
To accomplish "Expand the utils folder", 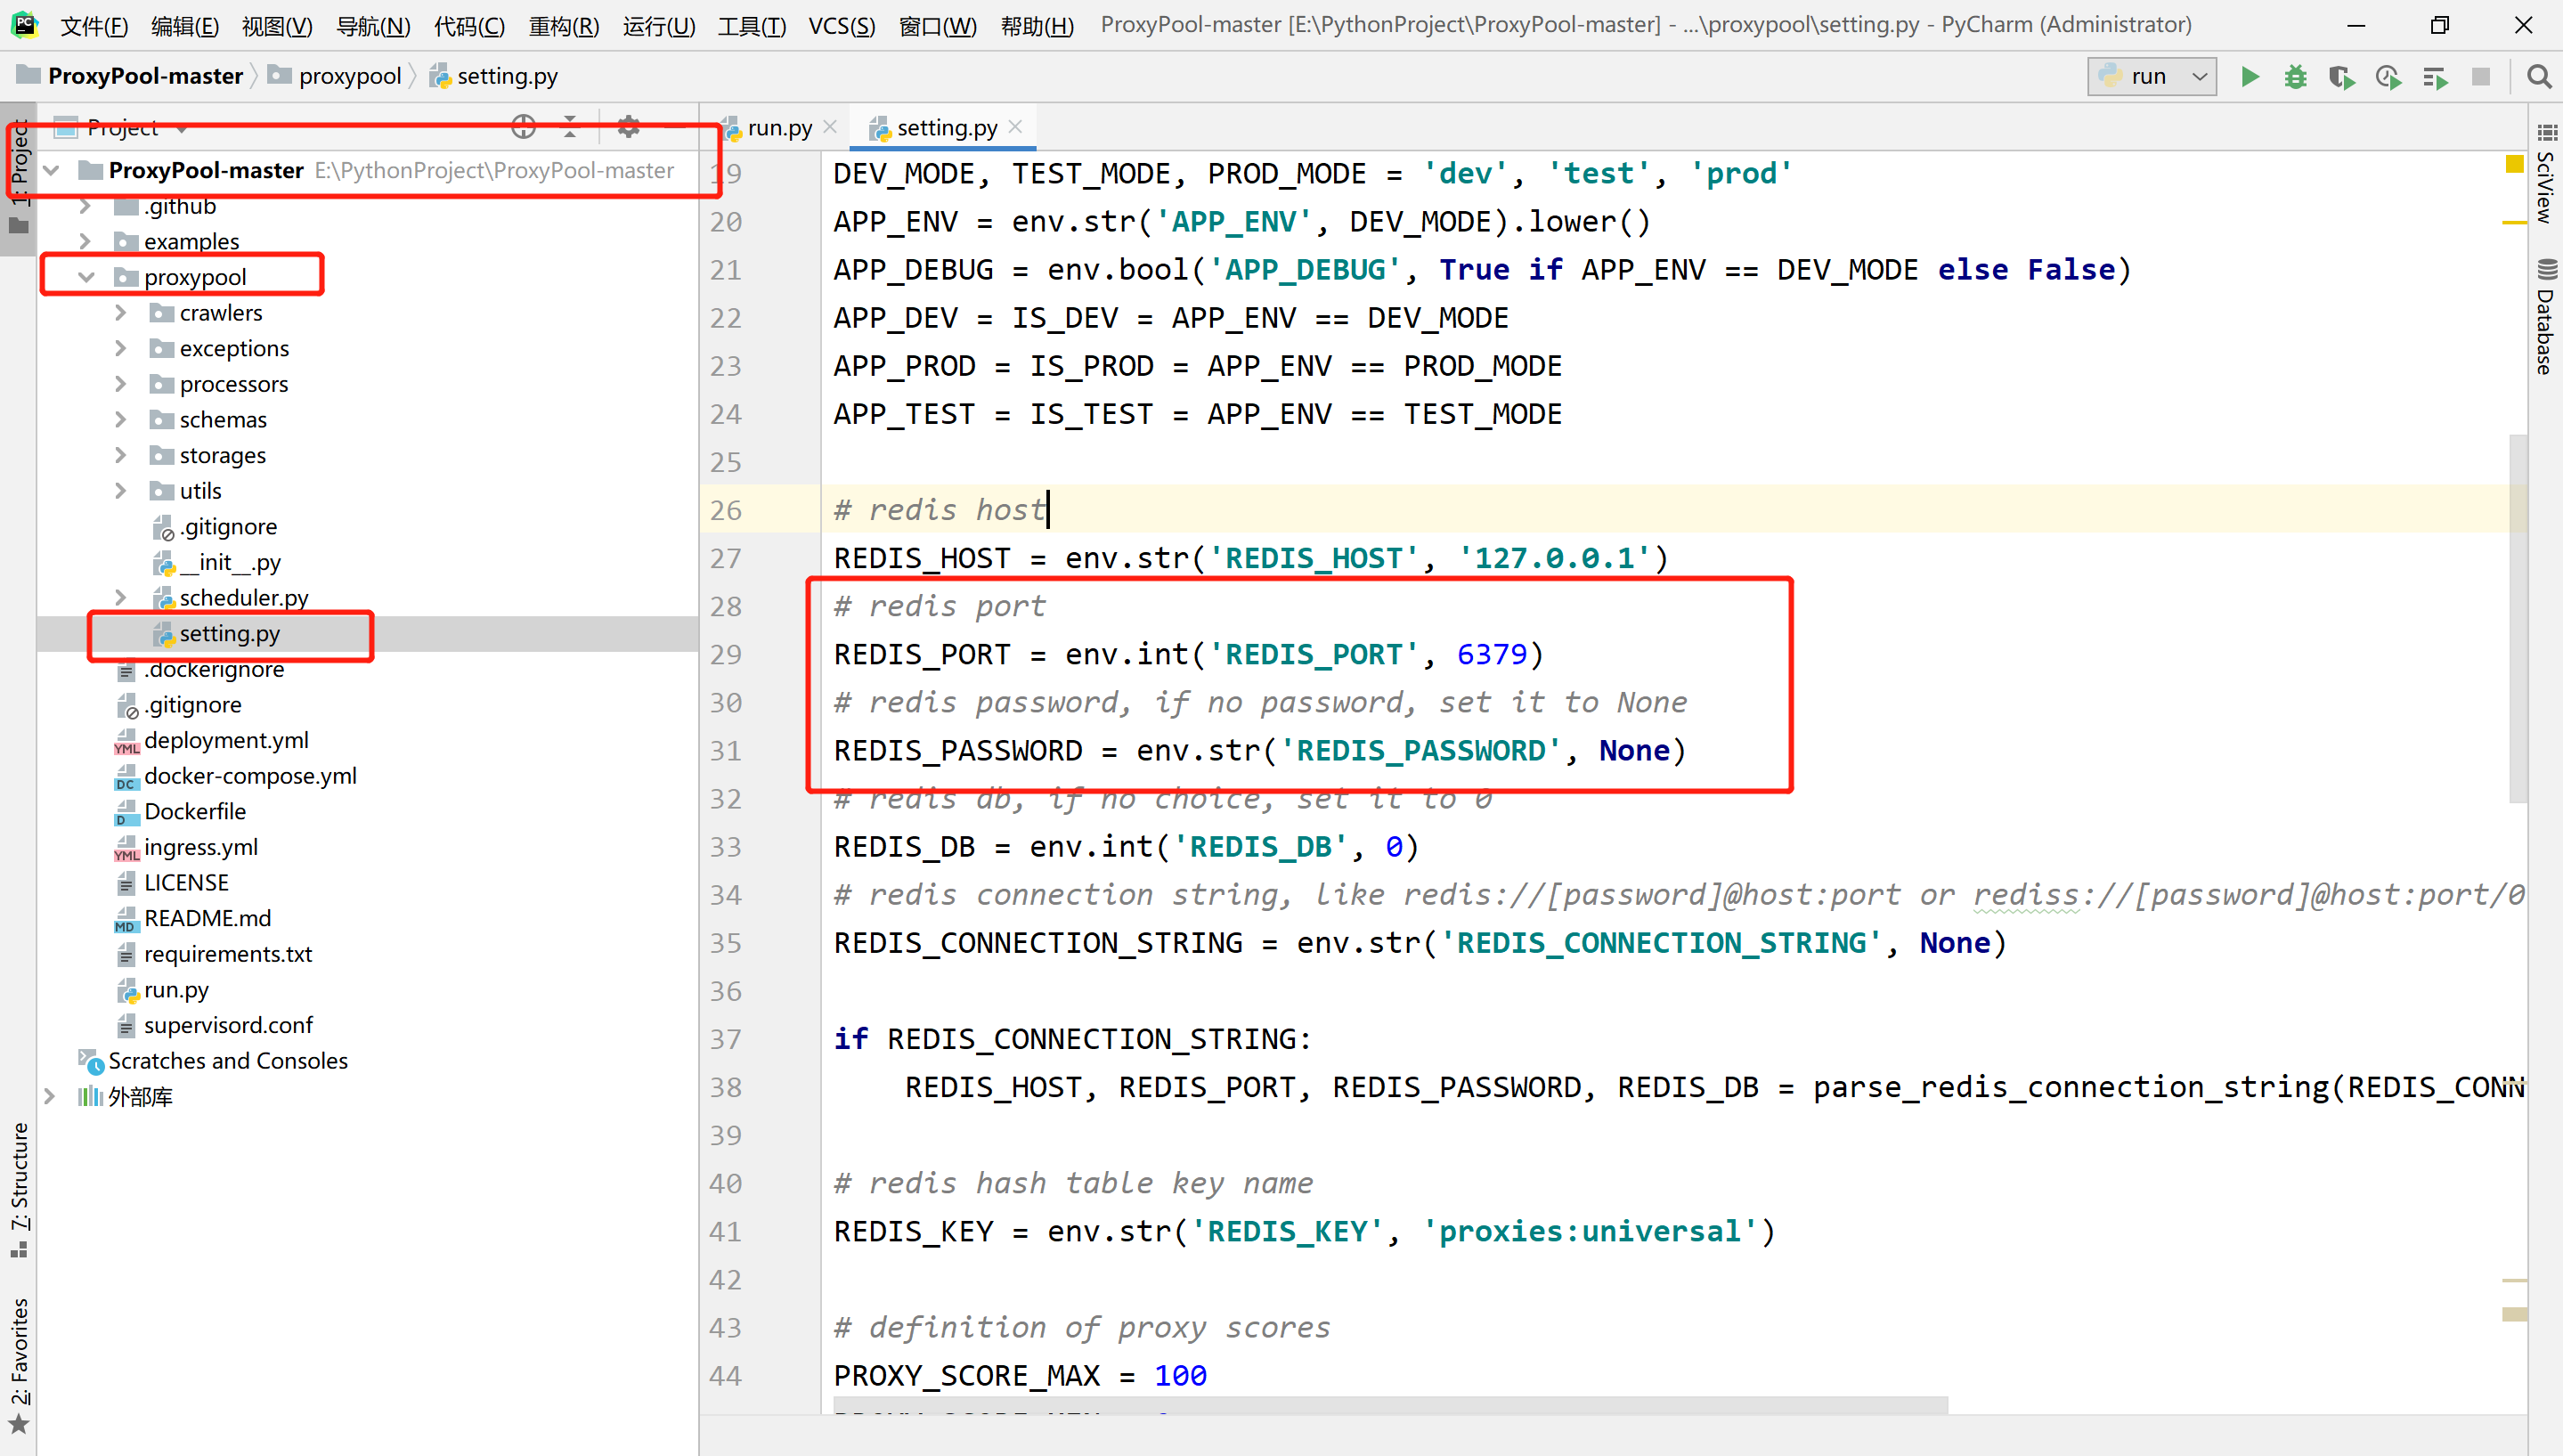I will click(121, 491).
